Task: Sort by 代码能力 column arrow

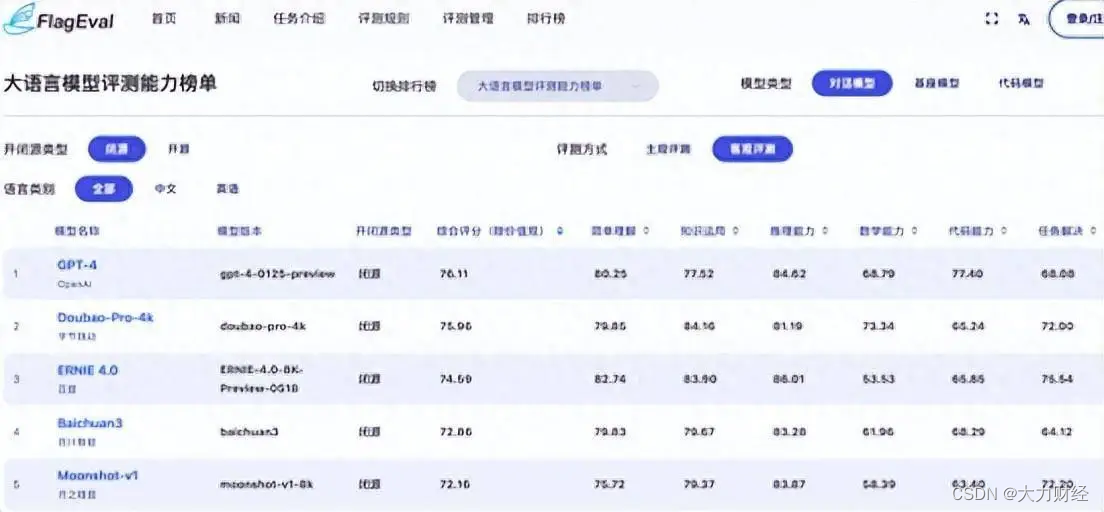Action: click(1003, 231)
